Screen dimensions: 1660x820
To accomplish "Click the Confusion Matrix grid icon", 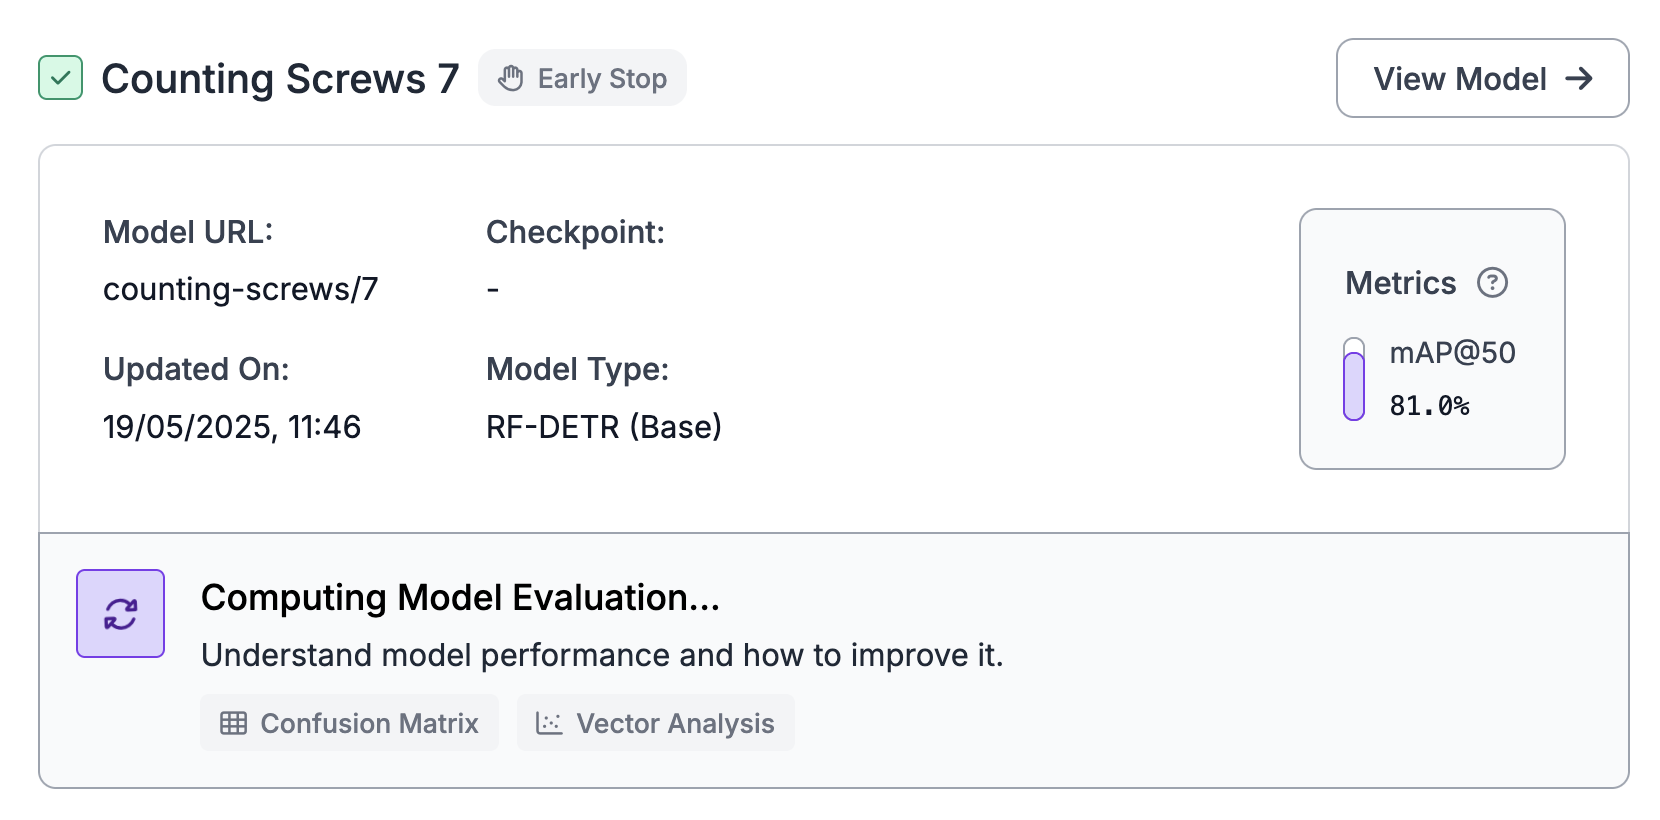I will (234, 723).
